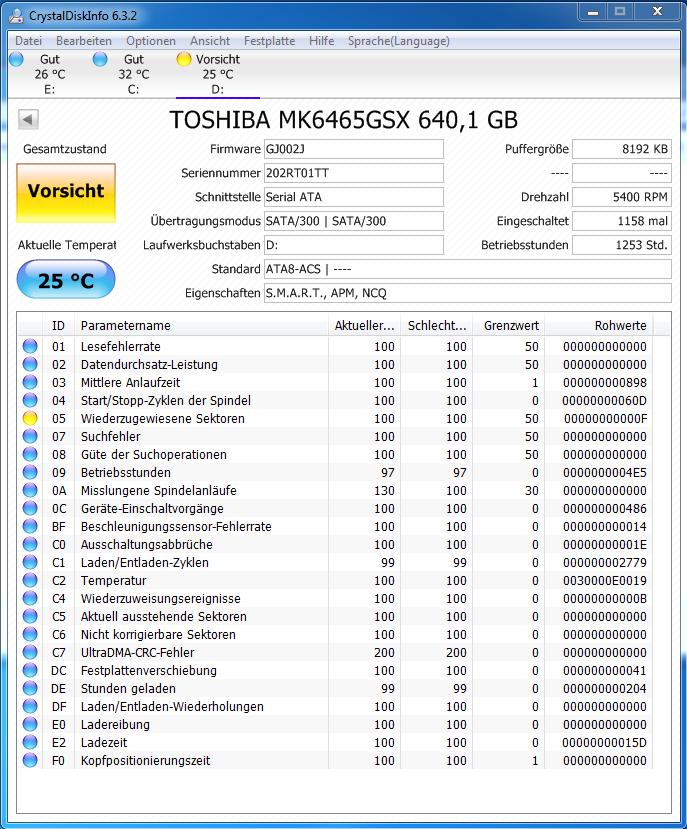Click status icon for Festplattenverschiebung
Viewport: 687px width, 829px height.
tap(30, 669)
